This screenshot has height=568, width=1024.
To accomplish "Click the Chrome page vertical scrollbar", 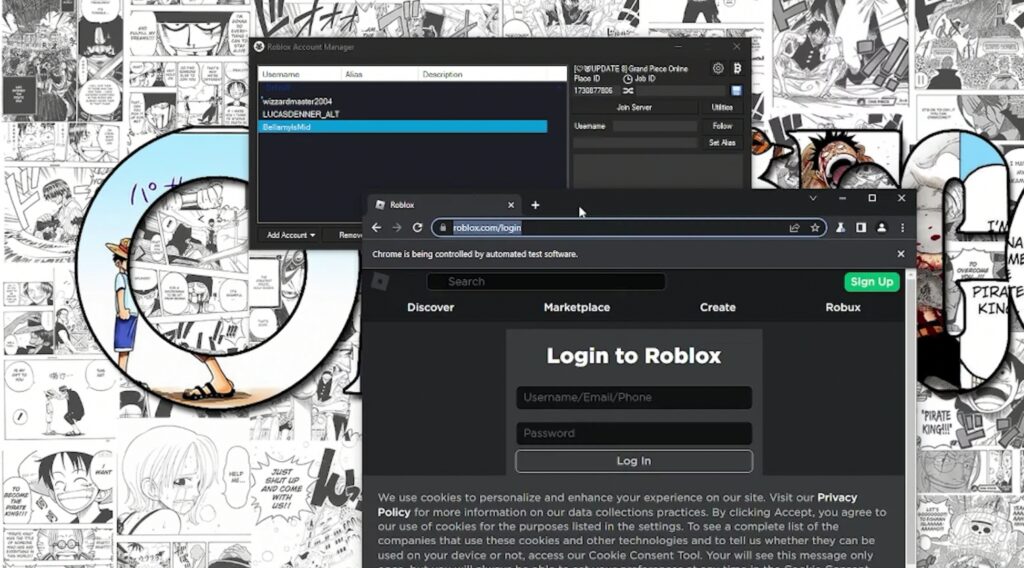I will (x=910, y=418).
